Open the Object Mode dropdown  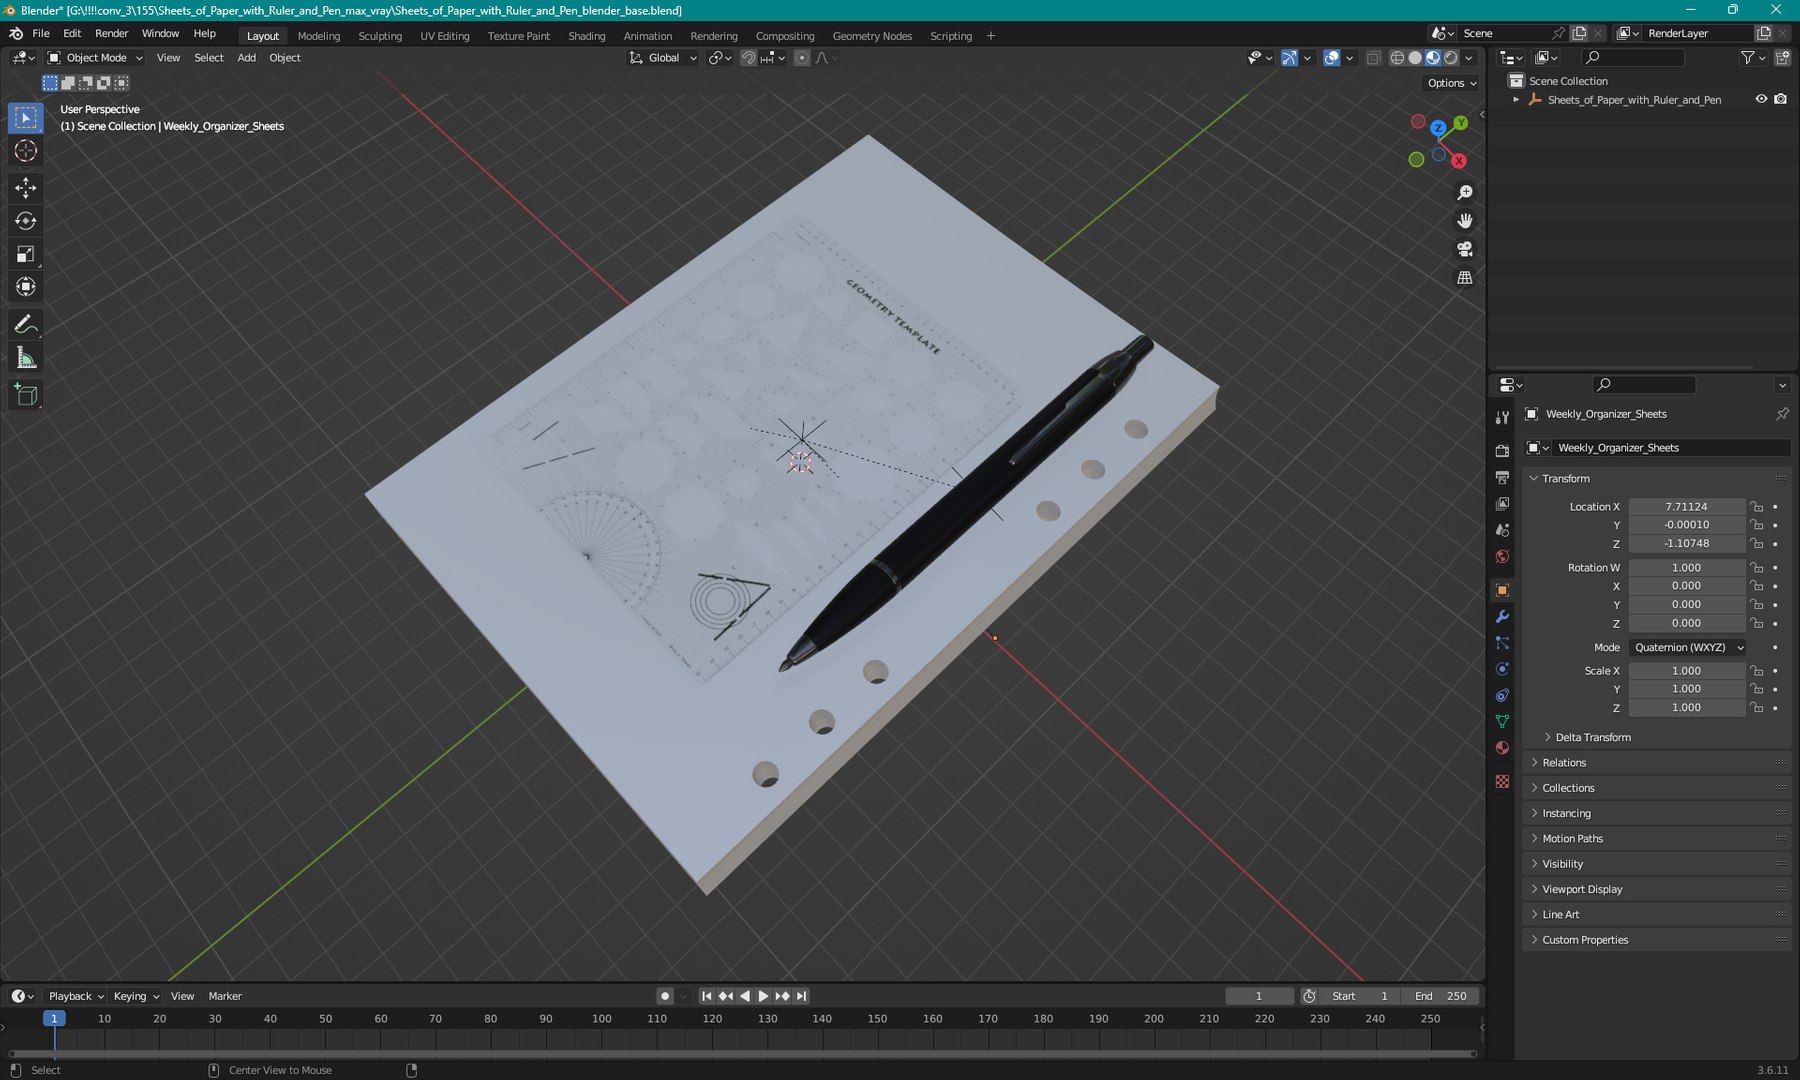coord(95,58)
